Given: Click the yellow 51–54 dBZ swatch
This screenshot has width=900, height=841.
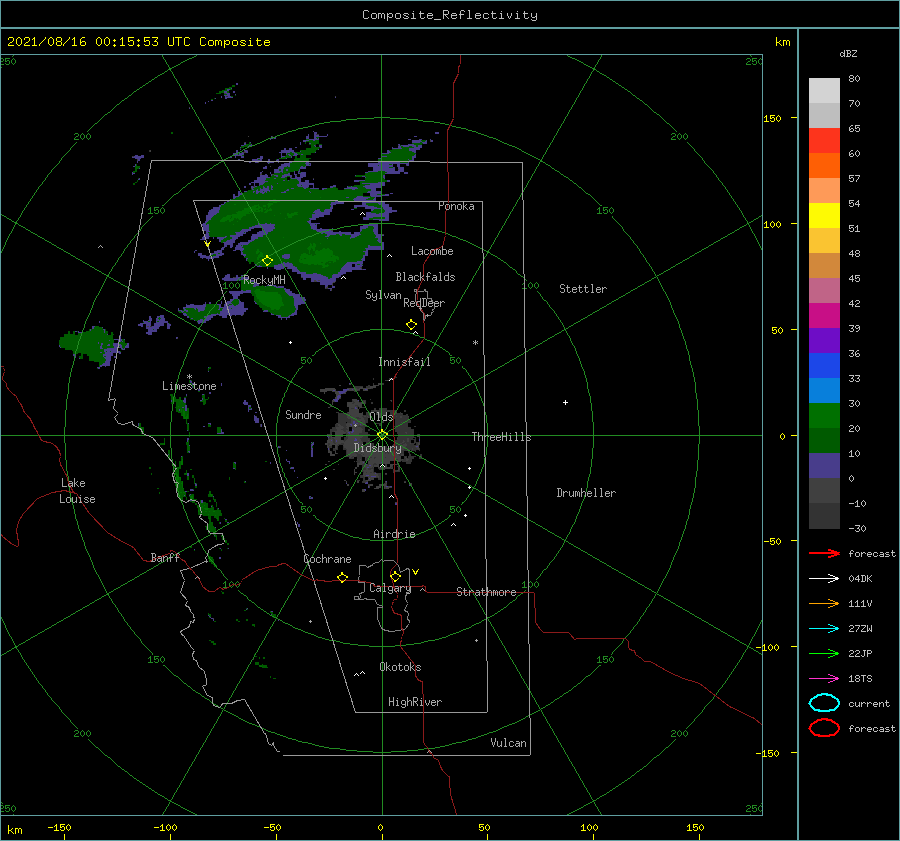Looking at the screenshot, I should point(824,216).
